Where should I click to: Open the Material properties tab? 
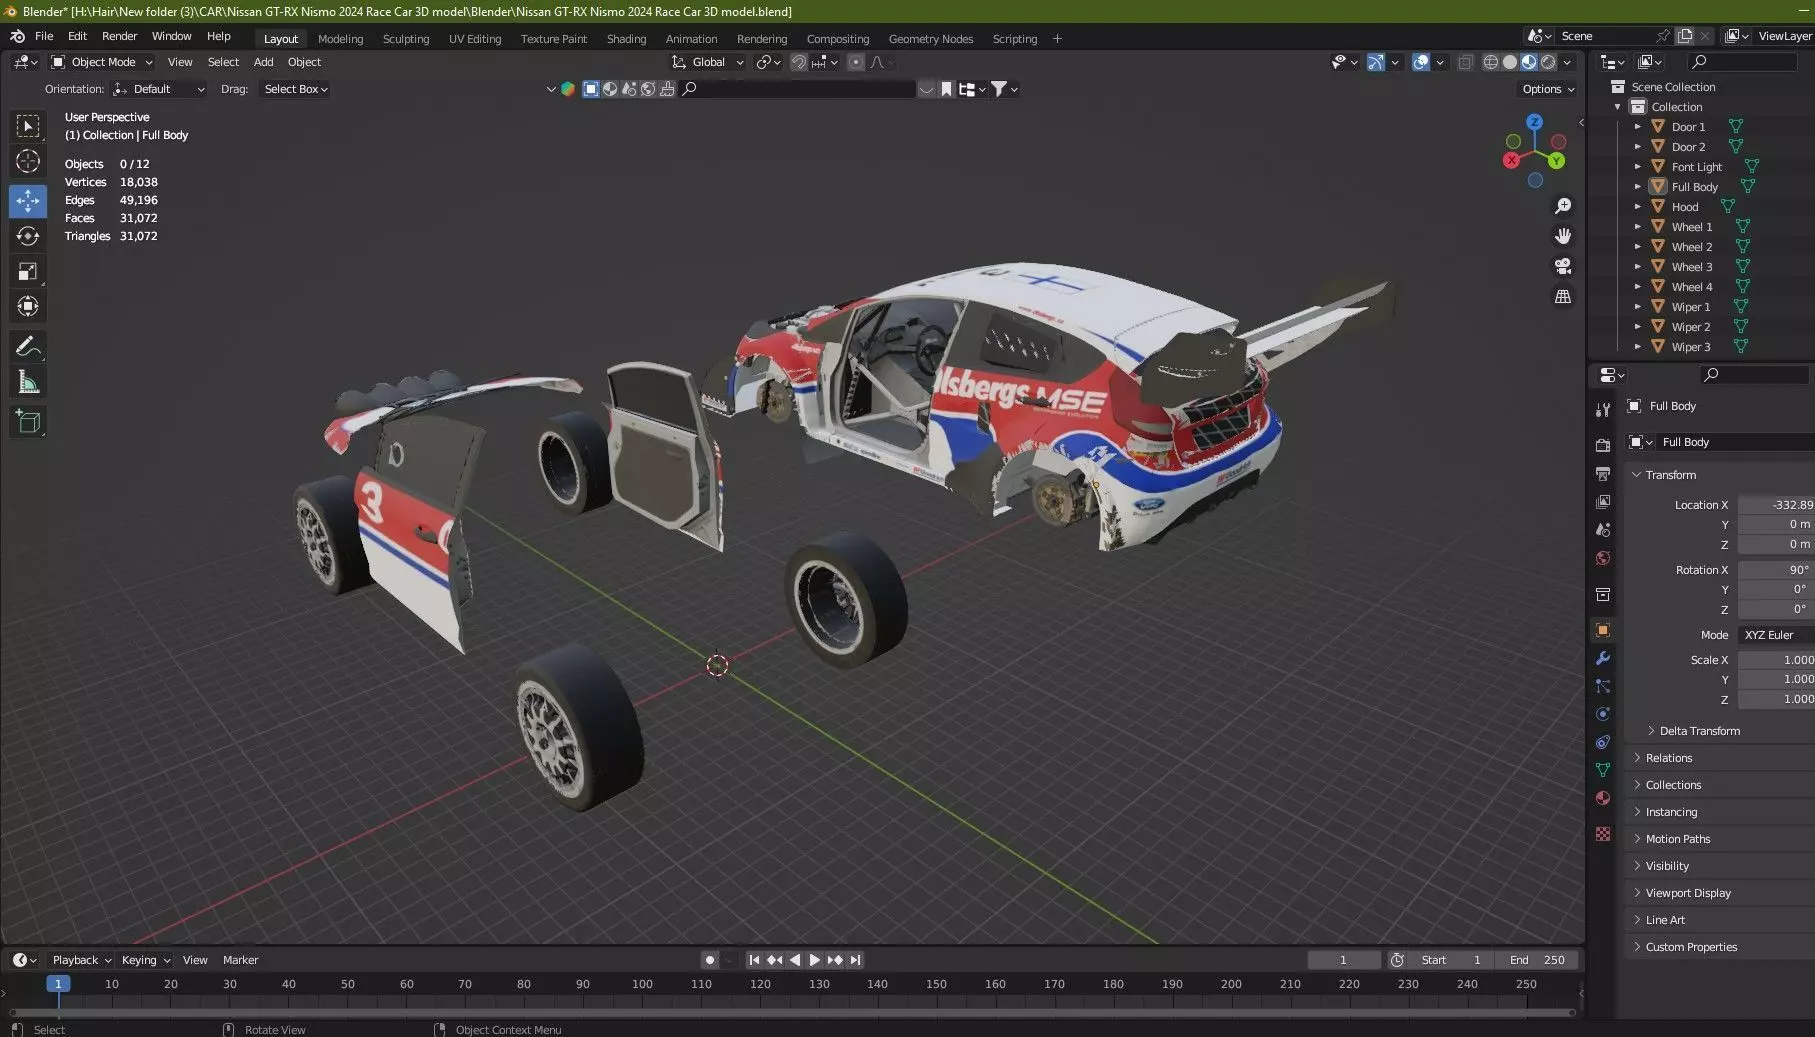coord(1603,798)
